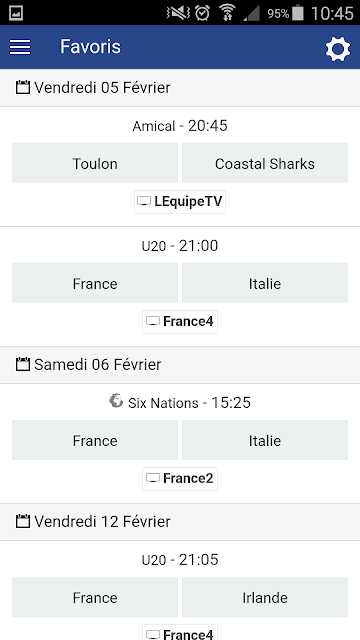Tap the Favoris page title

(x=90, y=47)
